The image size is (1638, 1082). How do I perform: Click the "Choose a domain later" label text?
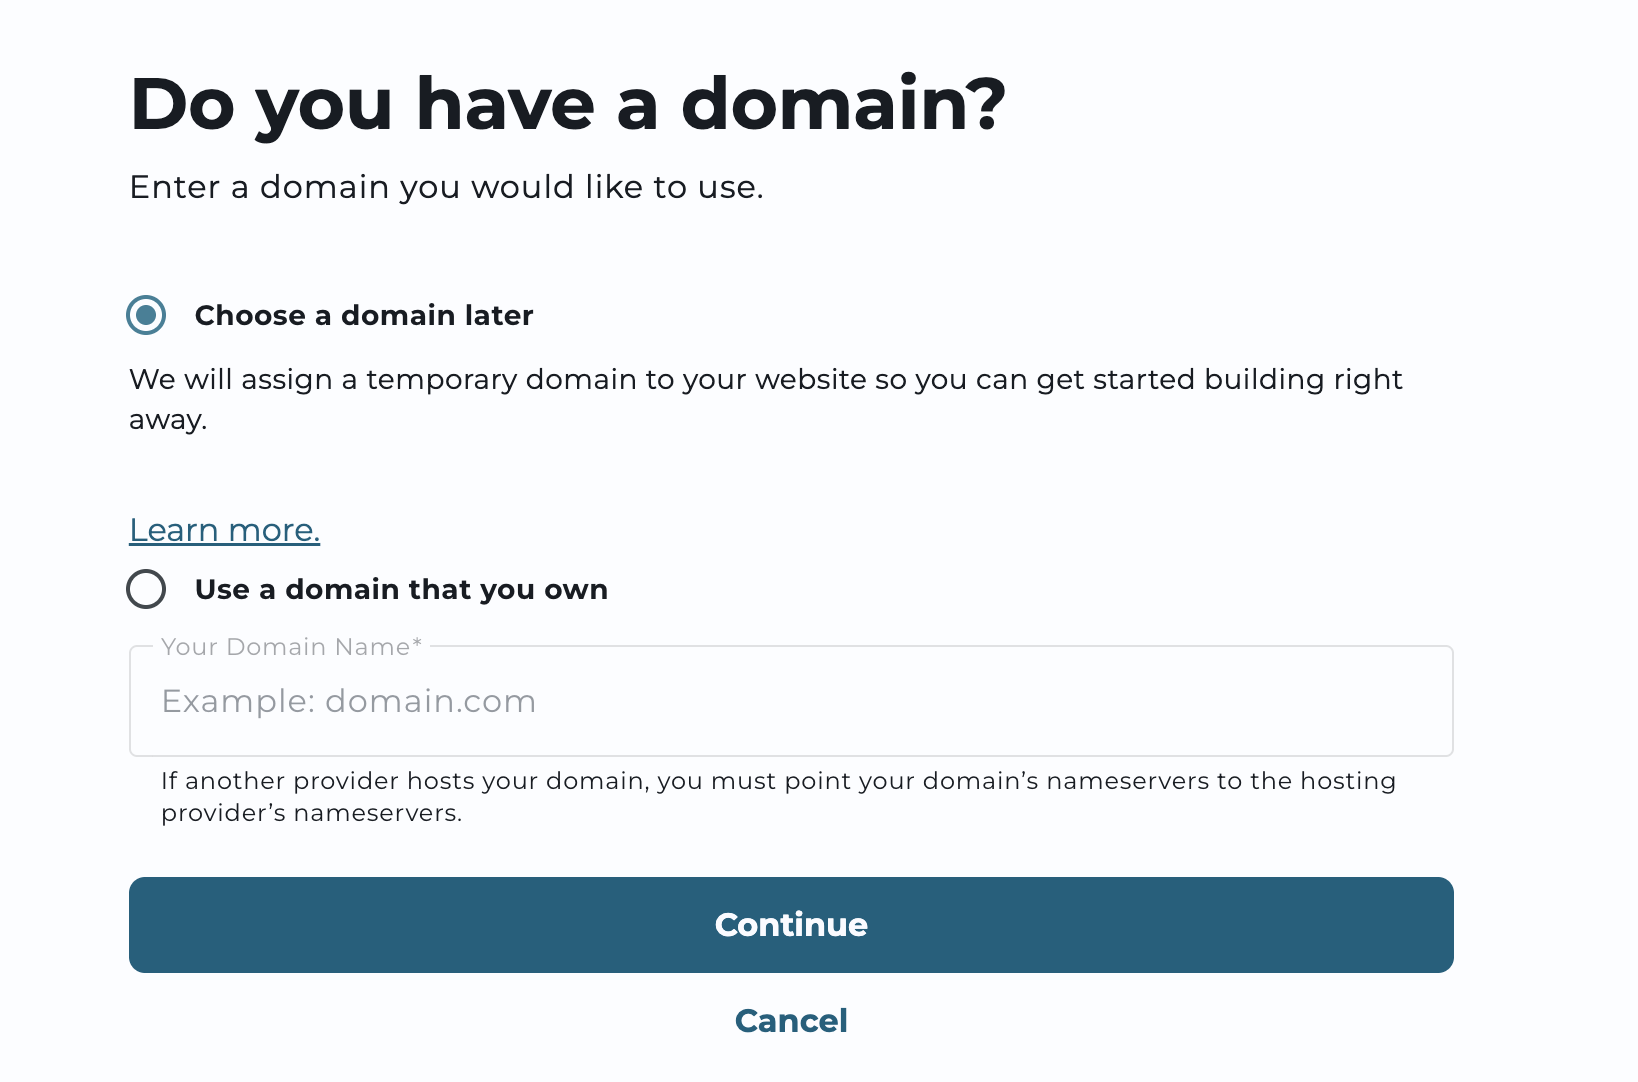pyautogui.click(x=364, y=315)
